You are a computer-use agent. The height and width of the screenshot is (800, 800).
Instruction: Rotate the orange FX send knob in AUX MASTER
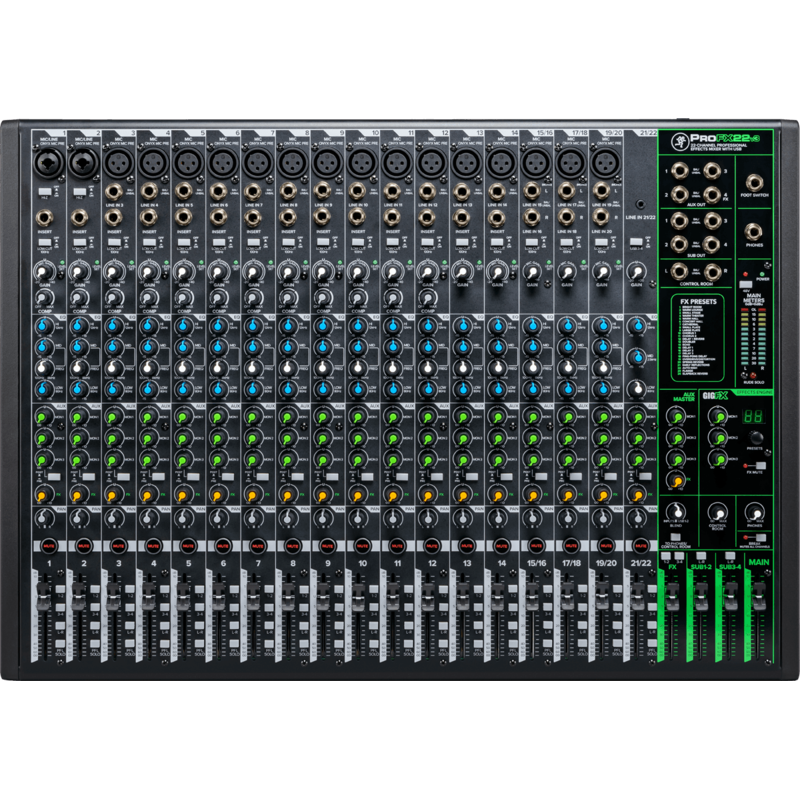click(677, 480)
